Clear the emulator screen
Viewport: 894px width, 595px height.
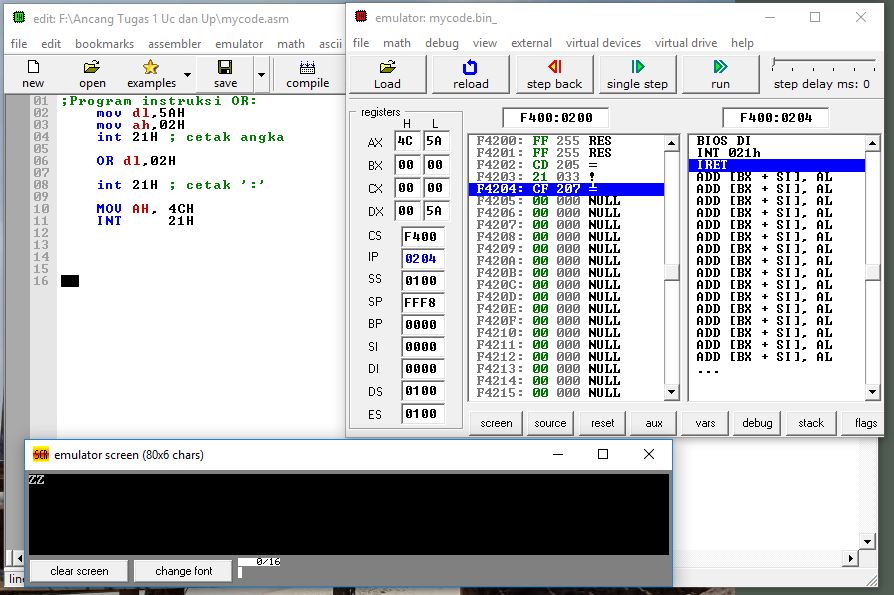tap(79, 571)
